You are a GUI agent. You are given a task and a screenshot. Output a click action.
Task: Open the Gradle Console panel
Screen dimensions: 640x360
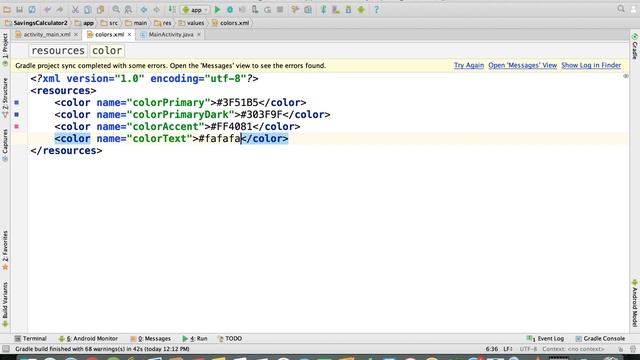point(600,338)
